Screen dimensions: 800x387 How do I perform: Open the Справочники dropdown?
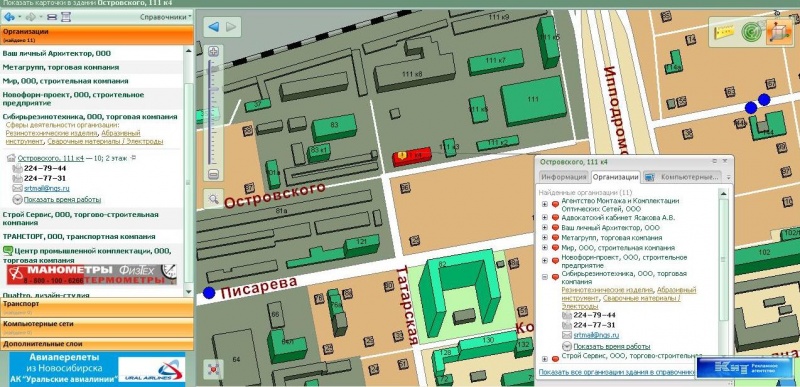tap(165, 17)
